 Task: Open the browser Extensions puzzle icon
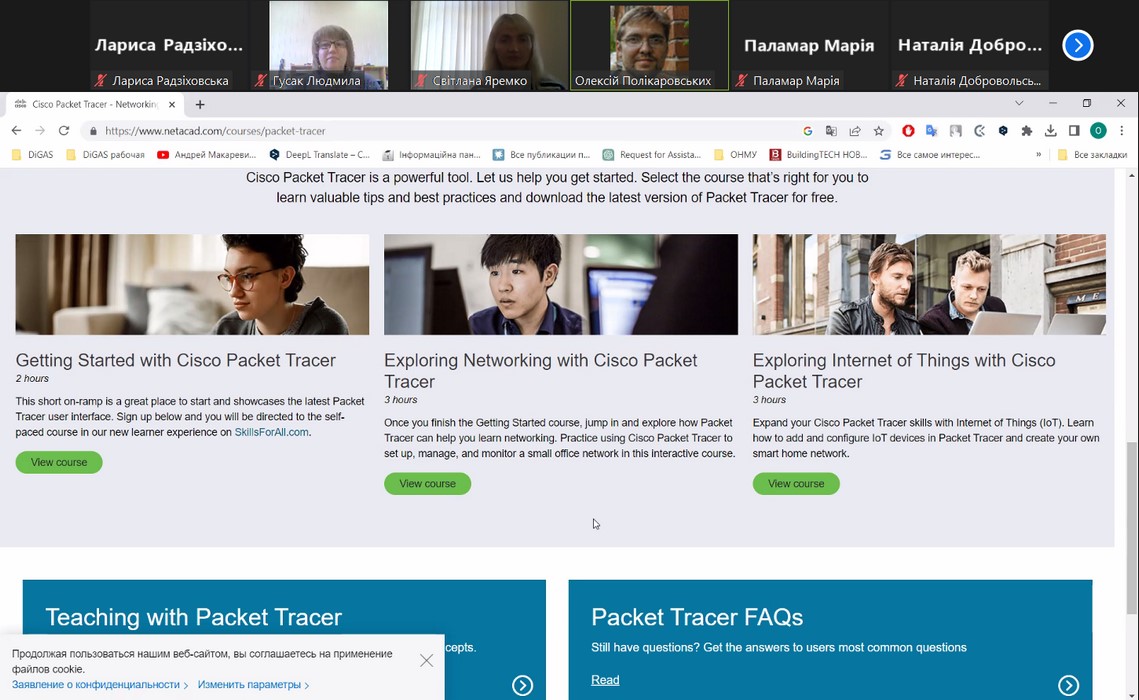(x=1026, y=131)
